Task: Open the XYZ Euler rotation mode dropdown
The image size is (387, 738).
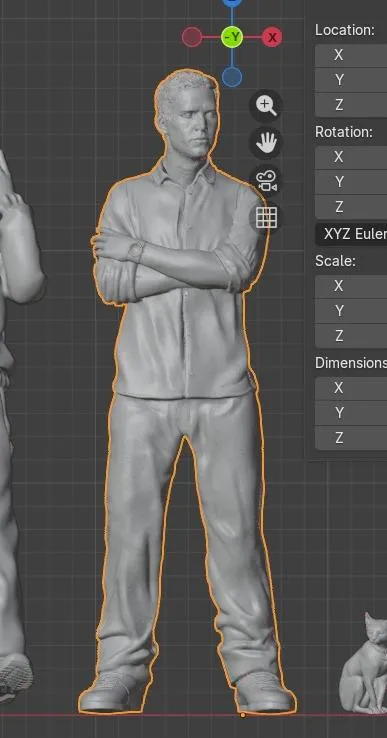Action: coord(351,233)
